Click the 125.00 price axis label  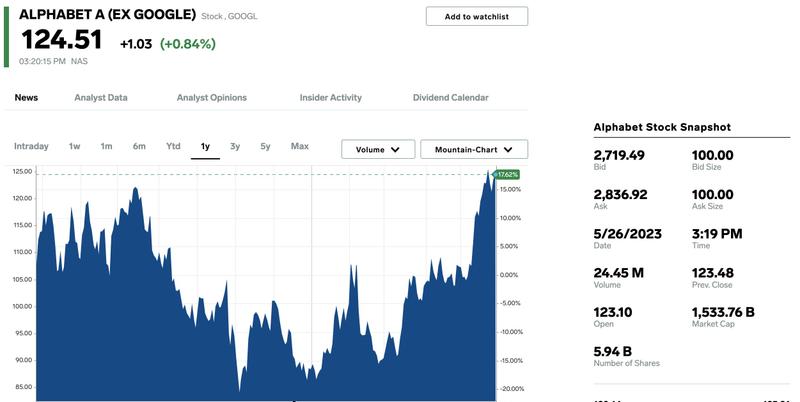point(22,172)
